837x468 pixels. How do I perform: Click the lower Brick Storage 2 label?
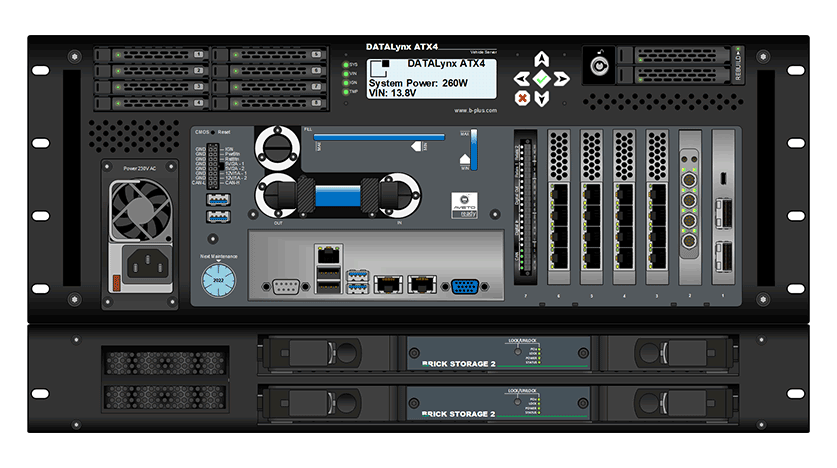pos(459,414)
